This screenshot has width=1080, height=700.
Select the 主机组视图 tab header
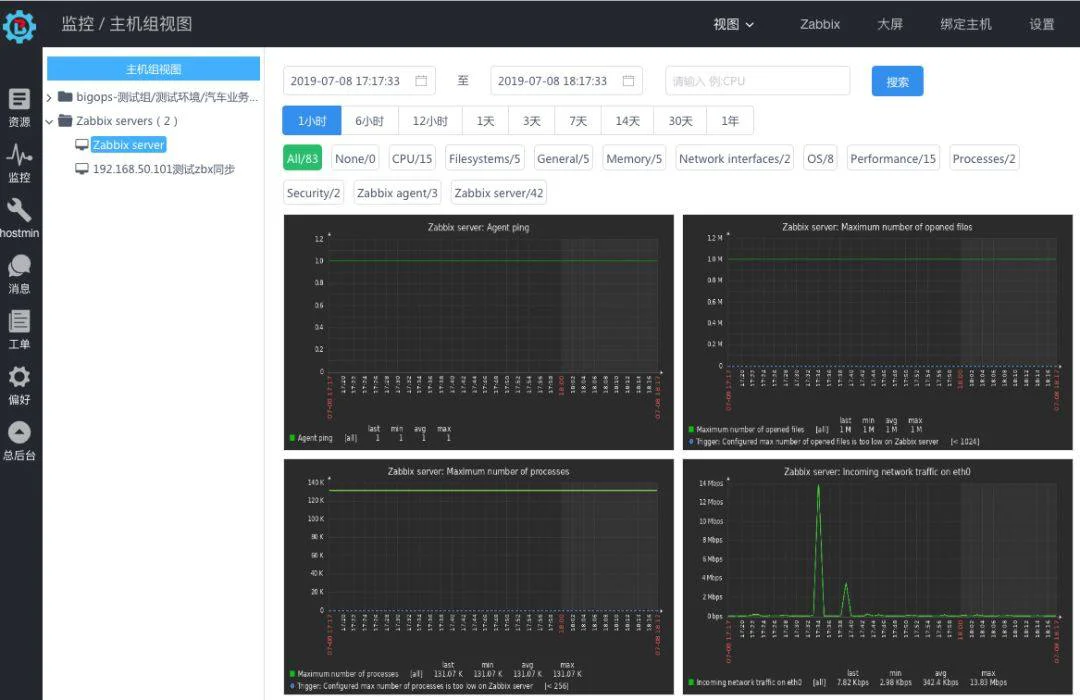pyautogui.click(x=154, y=69)
